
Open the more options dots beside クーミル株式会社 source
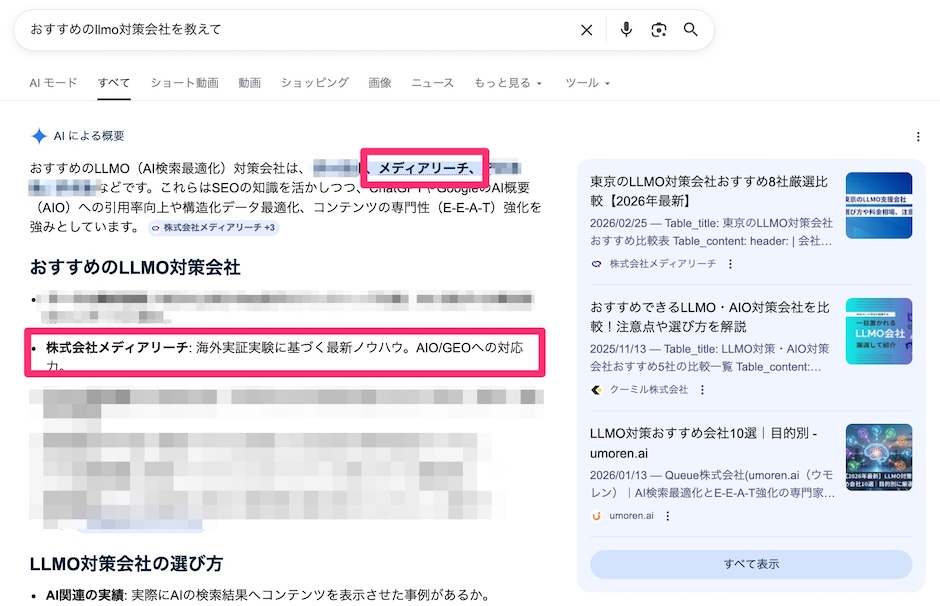click(702, 390)
